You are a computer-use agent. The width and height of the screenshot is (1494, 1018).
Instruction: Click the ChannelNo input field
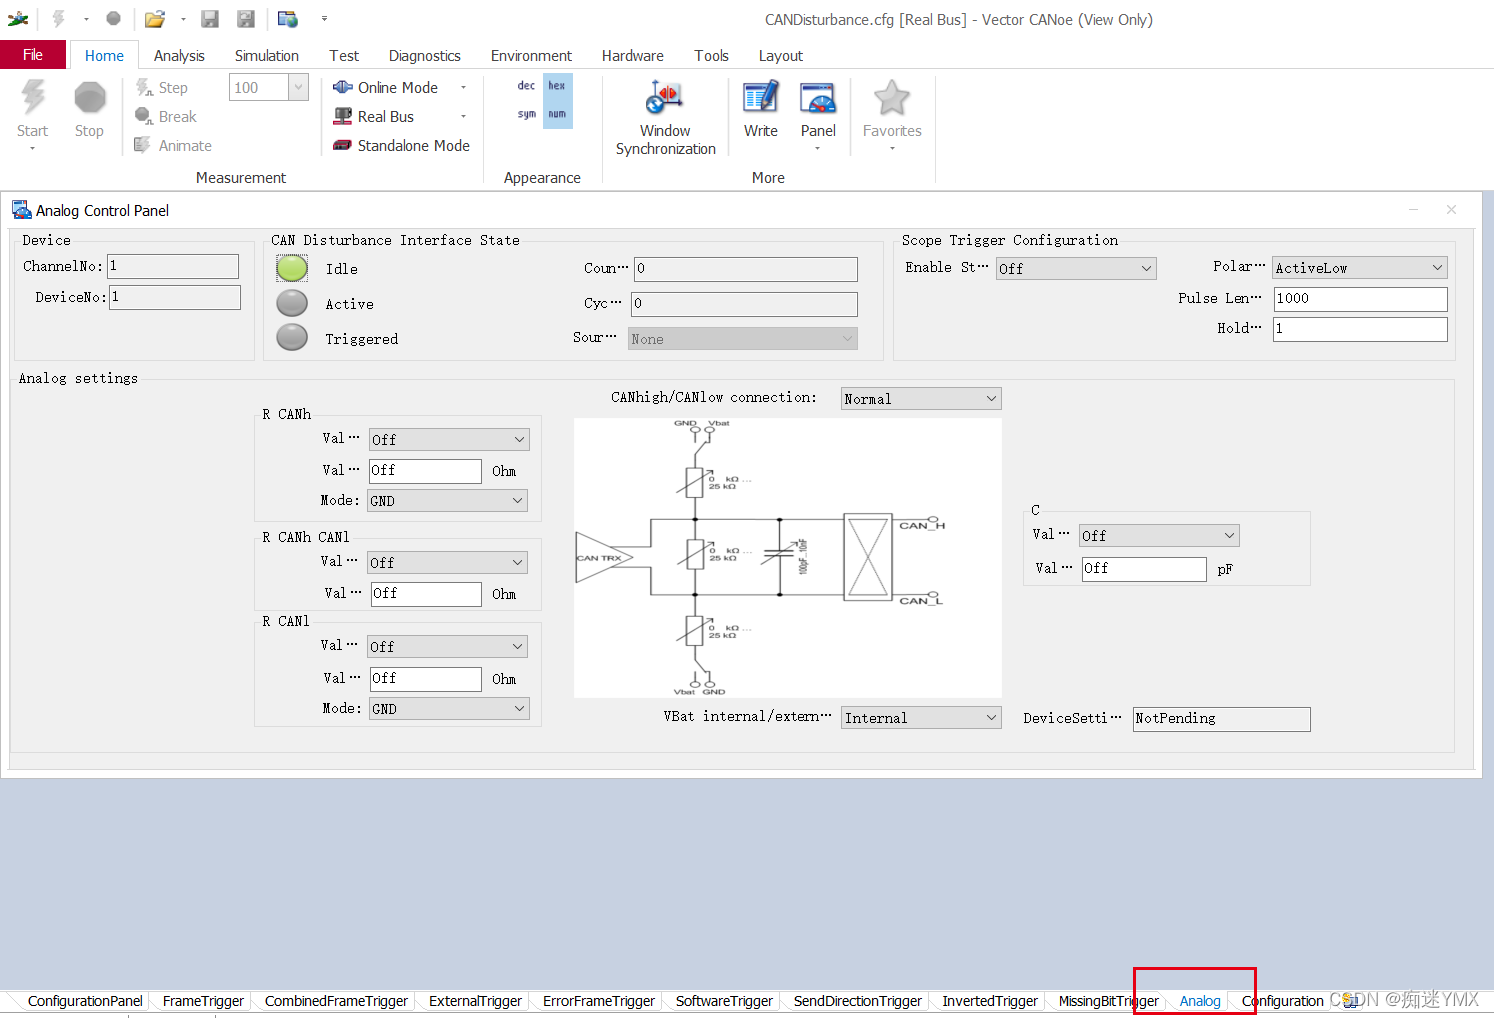173,266
